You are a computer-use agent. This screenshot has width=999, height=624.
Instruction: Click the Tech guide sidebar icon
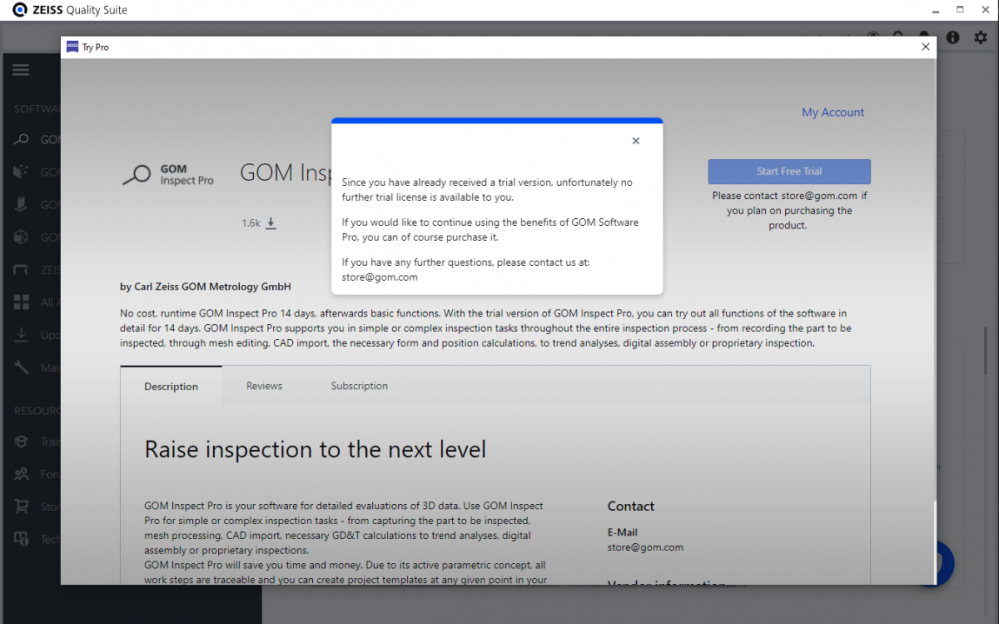point(21,539)
